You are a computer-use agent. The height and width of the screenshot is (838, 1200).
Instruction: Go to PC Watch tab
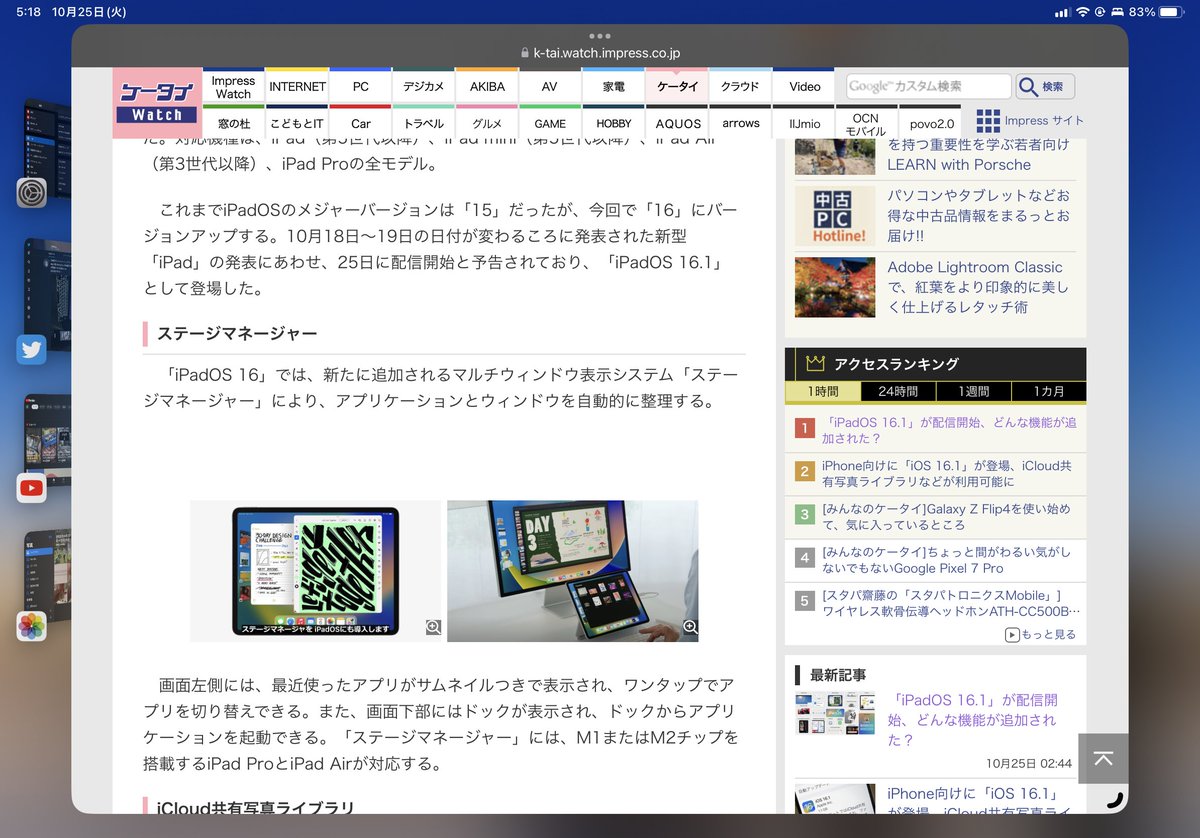click(x=361, y=86)
